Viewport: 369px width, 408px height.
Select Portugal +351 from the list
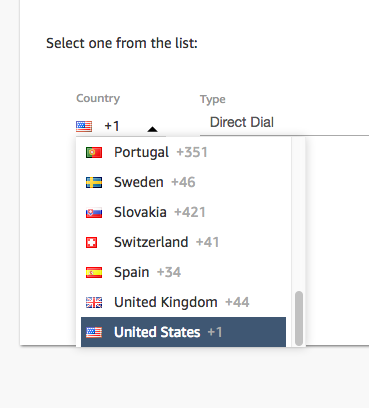click(x=183, y=153)
